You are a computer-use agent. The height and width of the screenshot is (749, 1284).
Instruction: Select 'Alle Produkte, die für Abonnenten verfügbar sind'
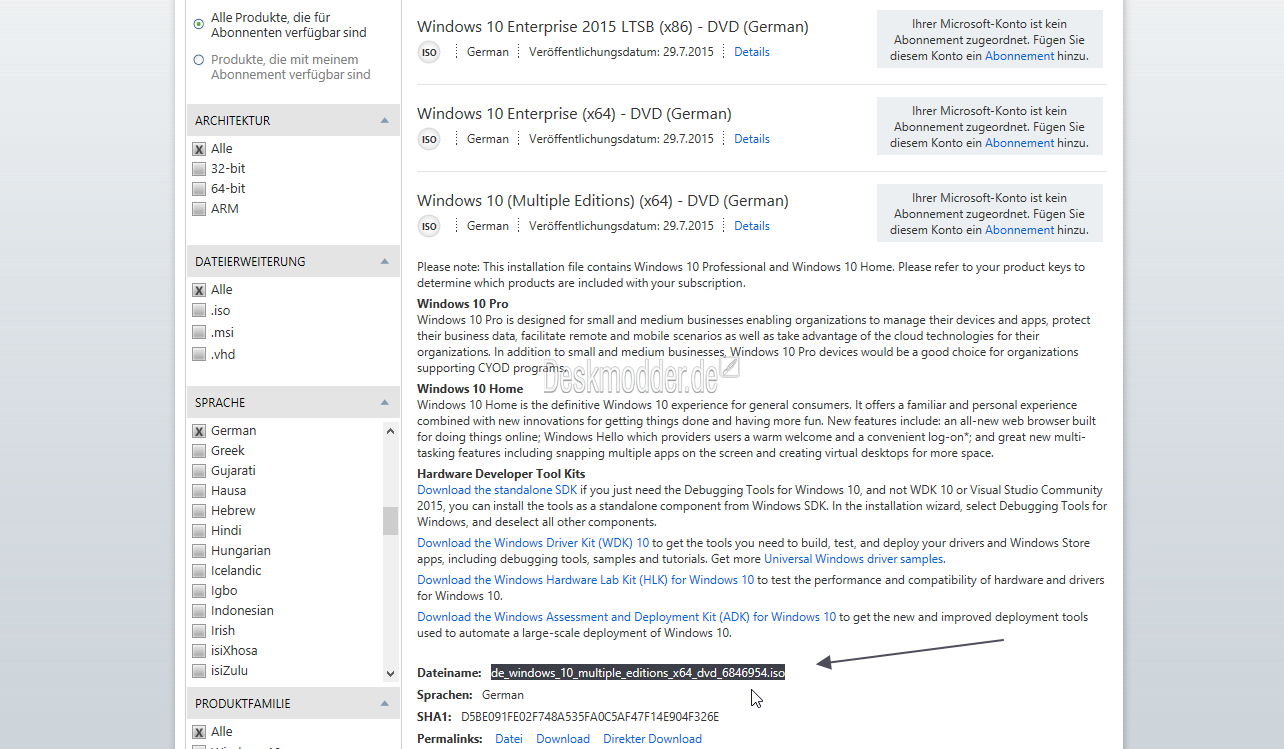pyautogui.click(x=199, y=23)
